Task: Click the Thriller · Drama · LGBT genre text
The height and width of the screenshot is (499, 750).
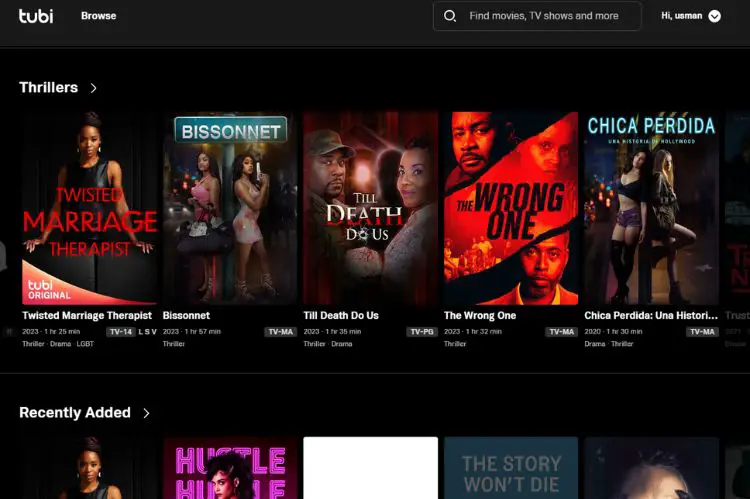Action: [58, 344]
